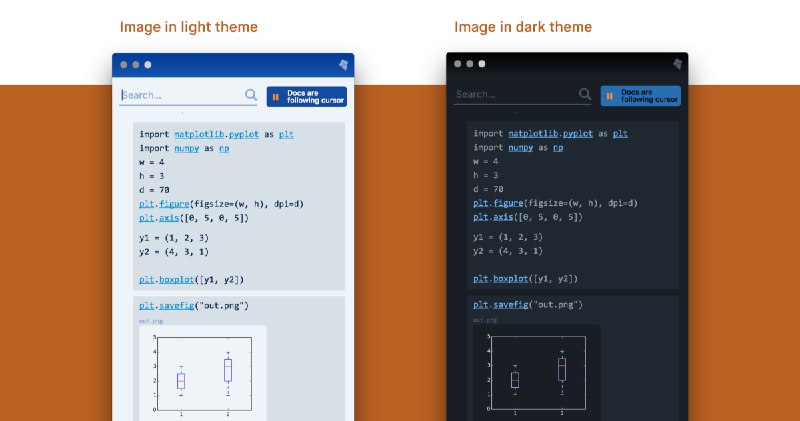Click the boxplot output image in dark theme

click(x=537, y=372)
